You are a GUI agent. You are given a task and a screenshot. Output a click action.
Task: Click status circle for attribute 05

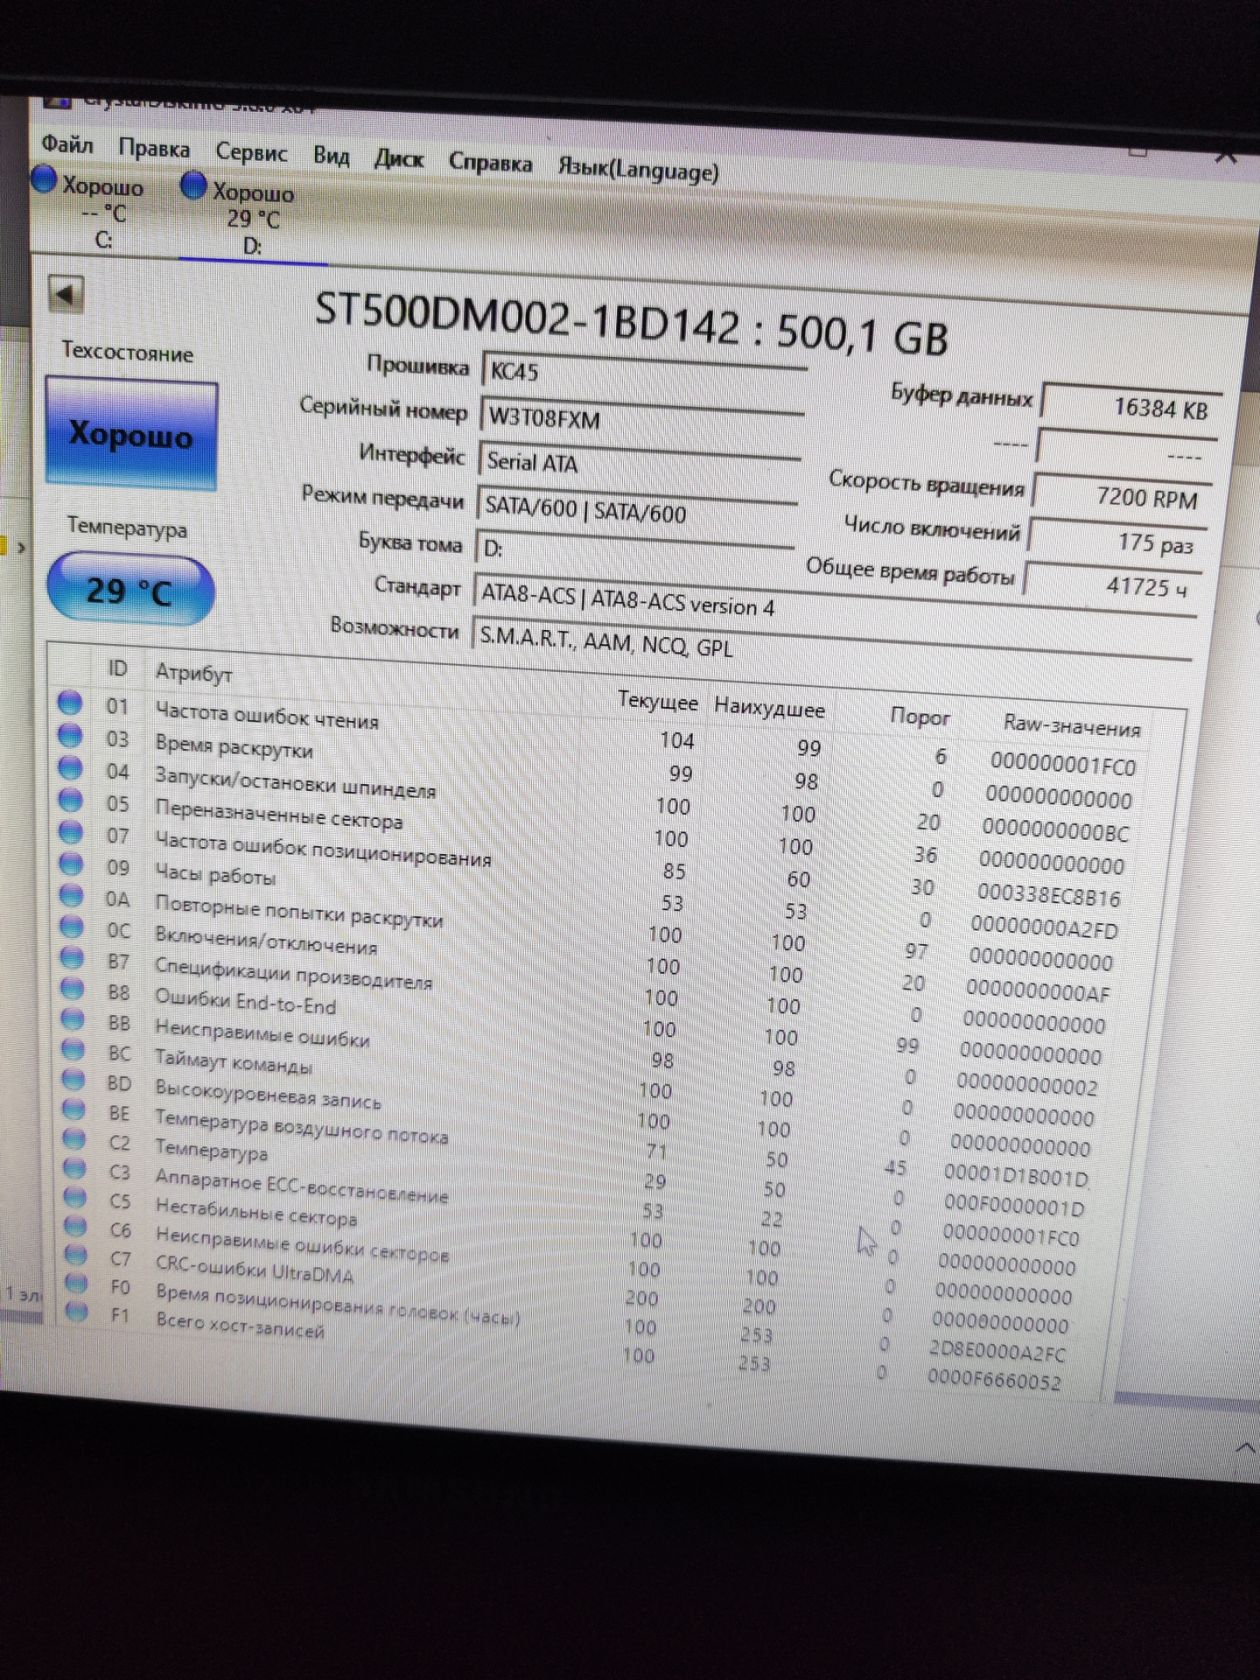pyautogui.click(x=70, y=800)
